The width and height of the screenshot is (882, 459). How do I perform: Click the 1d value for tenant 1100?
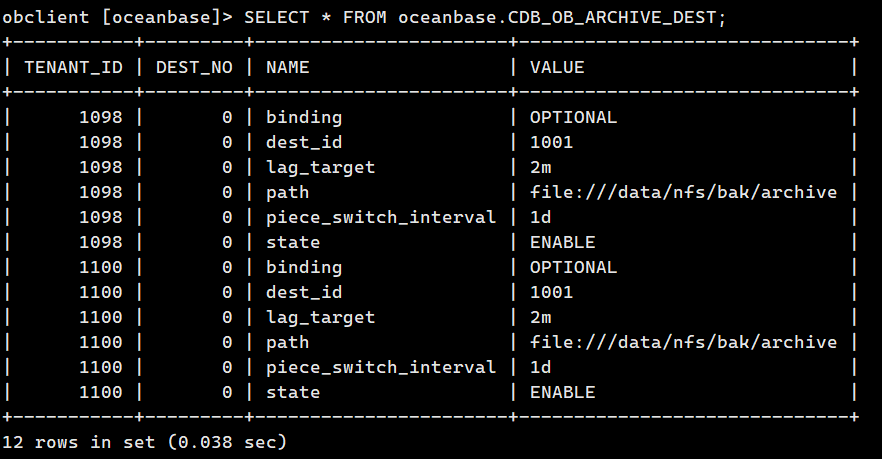541,367
